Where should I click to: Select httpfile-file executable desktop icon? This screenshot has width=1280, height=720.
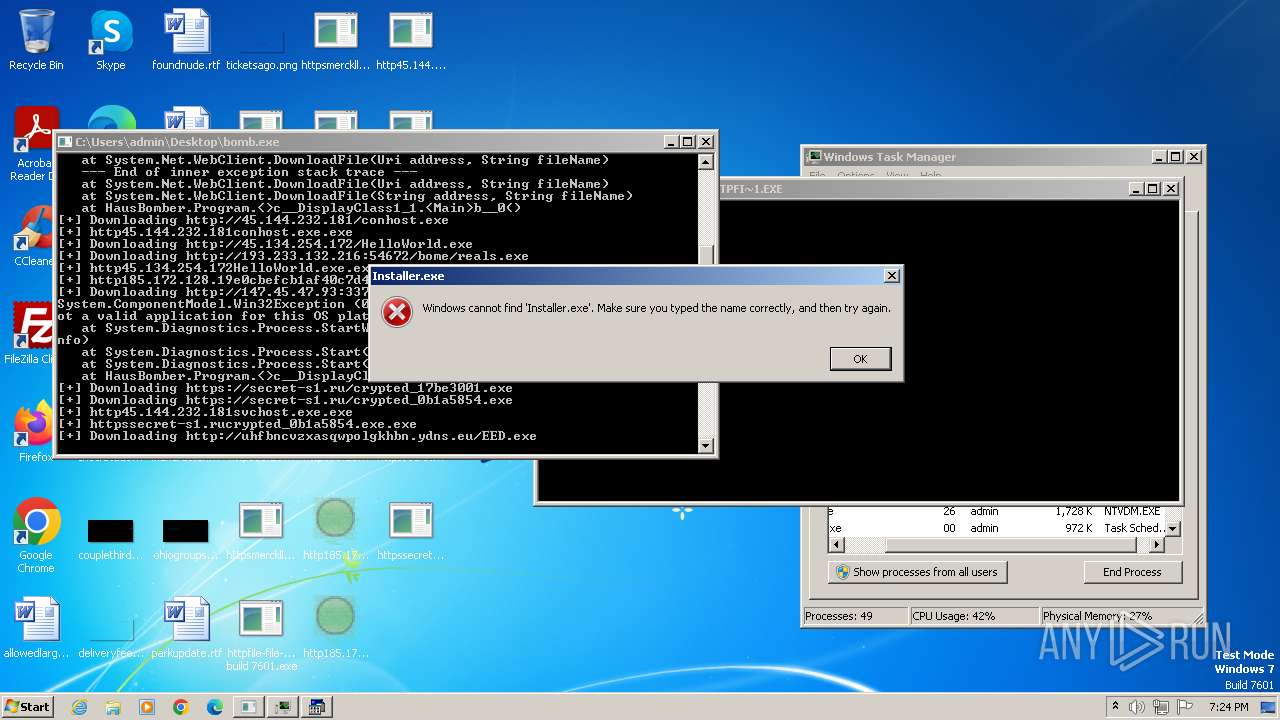tap(261, 634)
